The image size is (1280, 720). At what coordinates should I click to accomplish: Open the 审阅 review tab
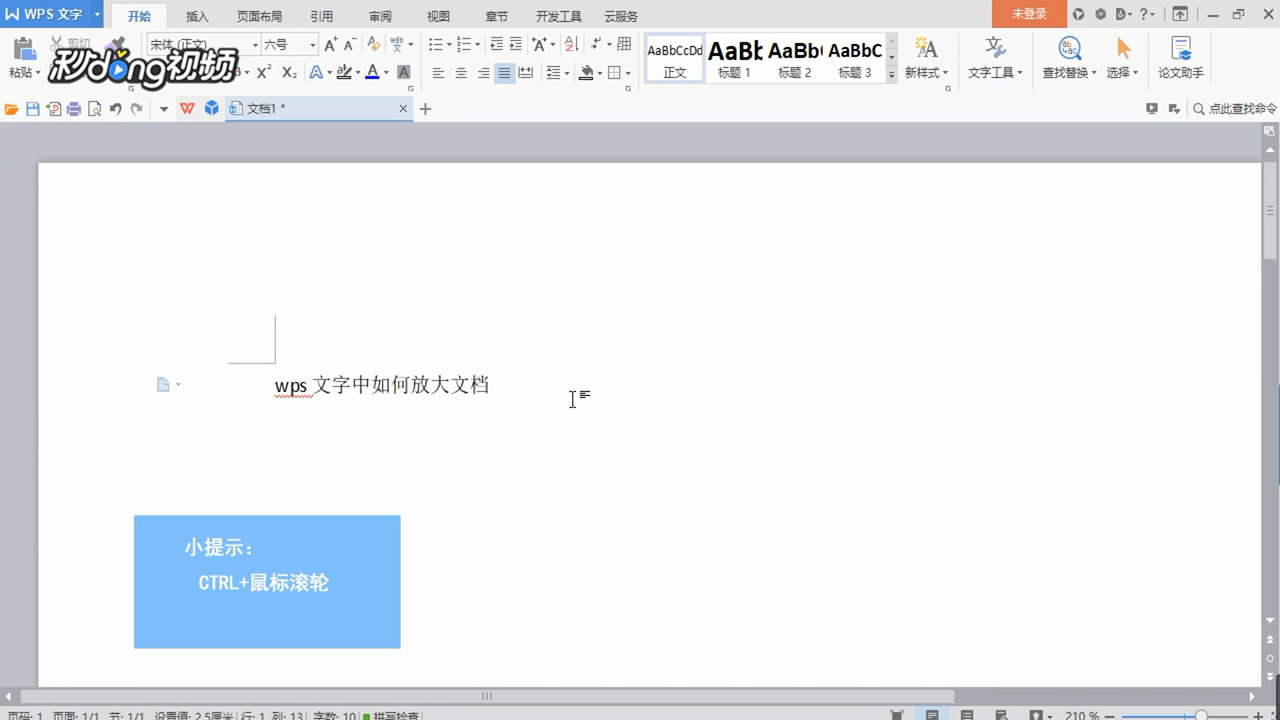coord(380,15)
